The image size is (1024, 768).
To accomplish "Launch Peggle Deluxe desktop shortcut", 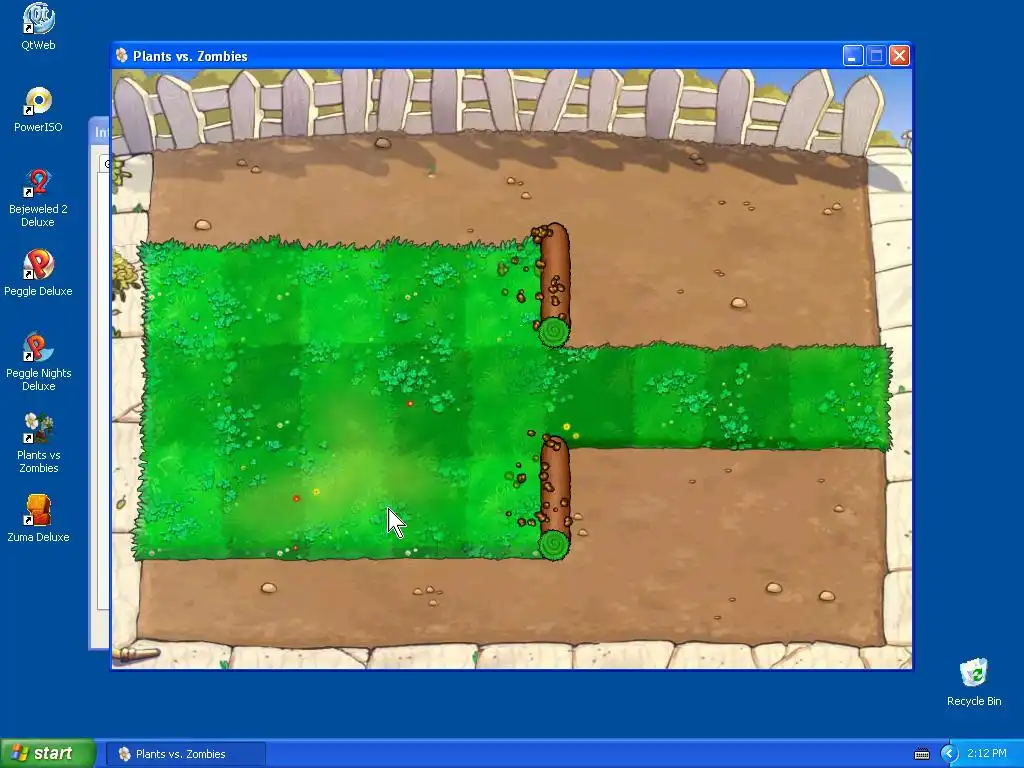I will (x=39, y=273).
